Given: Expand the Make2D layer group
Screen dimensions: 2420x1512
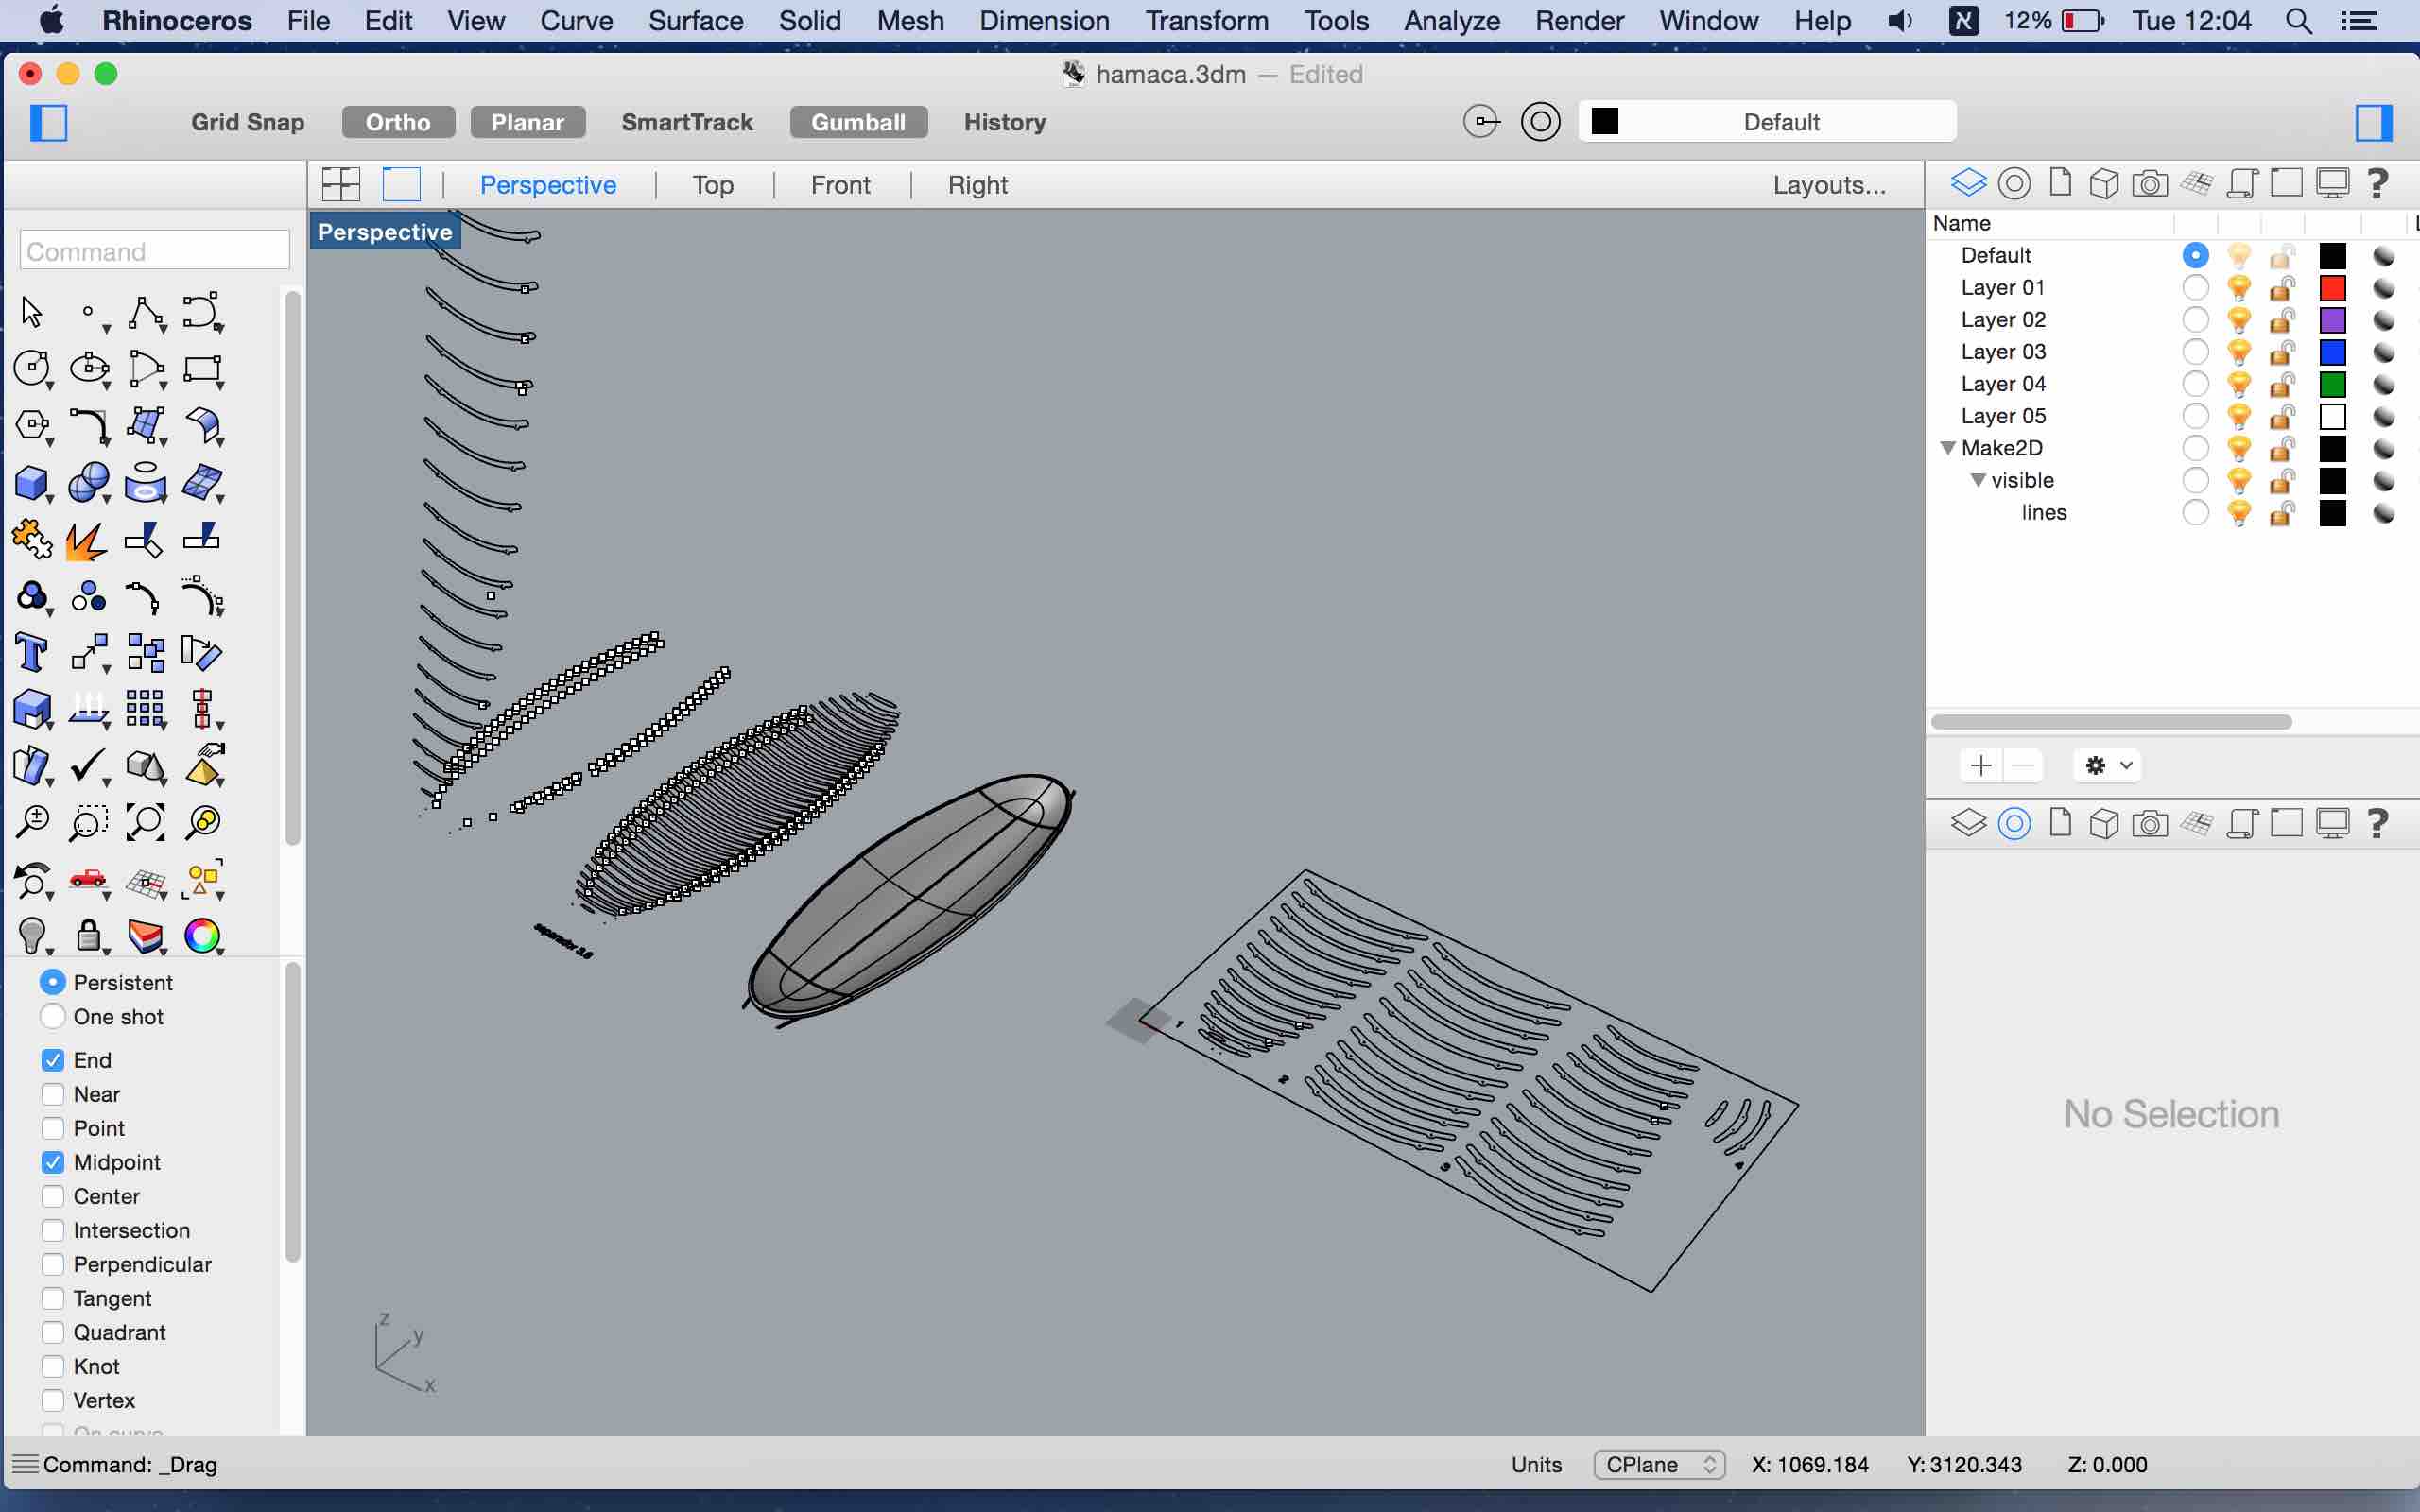Looking at the screenshot, I should [x=1949, y=446].
